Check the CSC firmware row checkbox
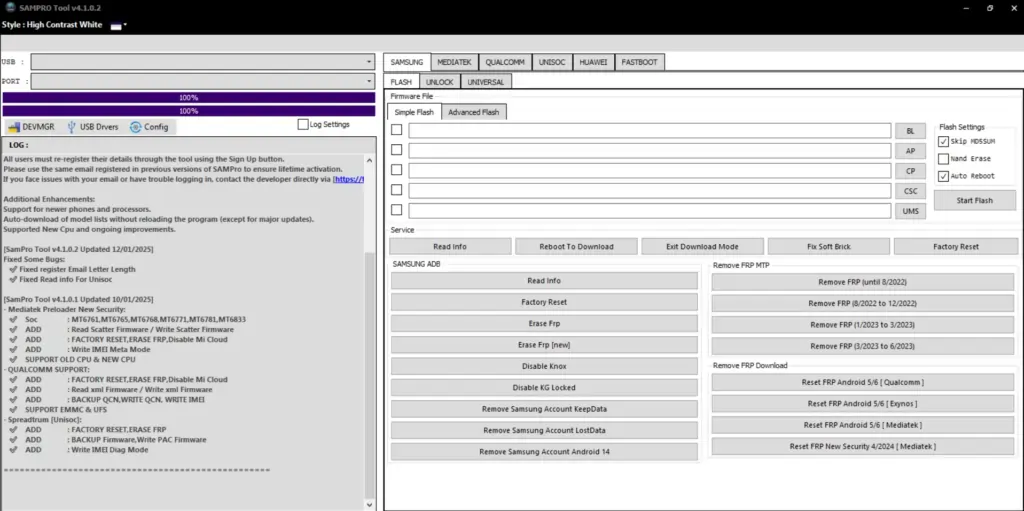 (396, 190)
